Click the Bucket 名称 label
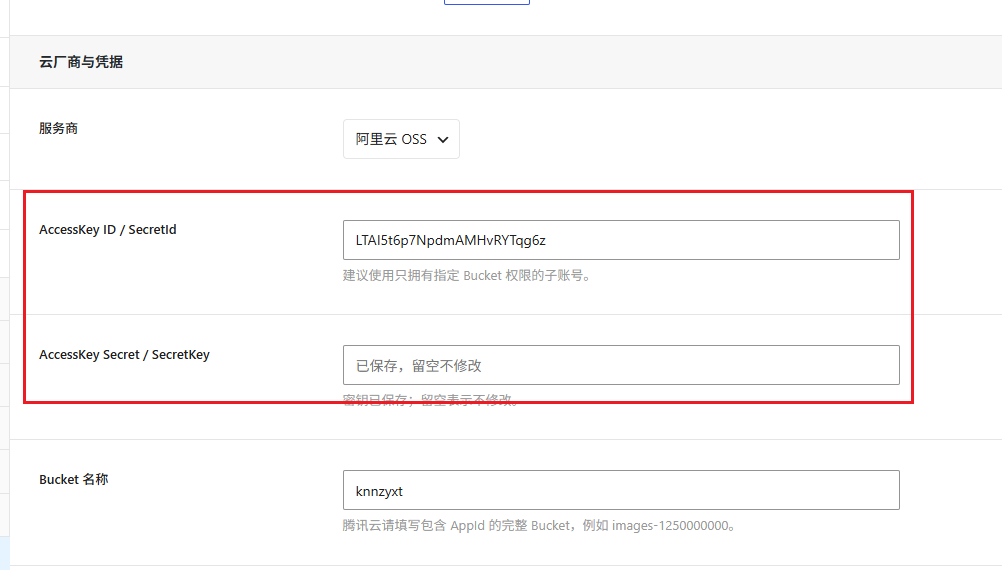This screenshot has width=1002, height=570. 73,479
